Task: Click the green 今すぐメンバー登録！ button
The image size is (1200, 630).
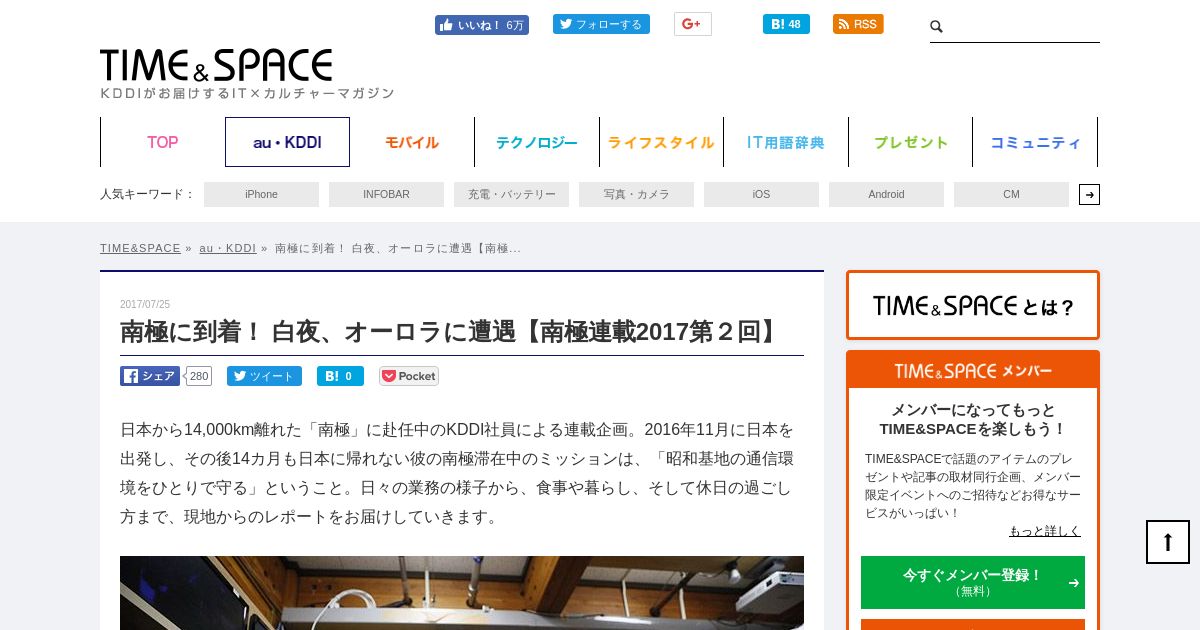Action: [973, 582]
